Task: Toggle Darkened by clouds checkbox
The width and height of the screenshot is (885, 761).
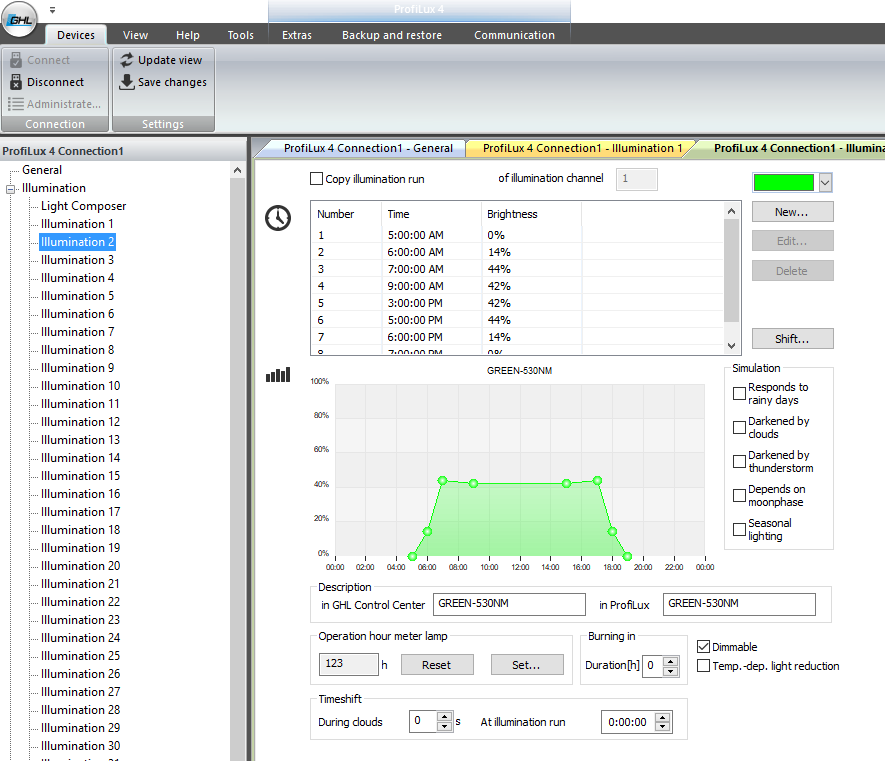Action: [x=739, y=427]
